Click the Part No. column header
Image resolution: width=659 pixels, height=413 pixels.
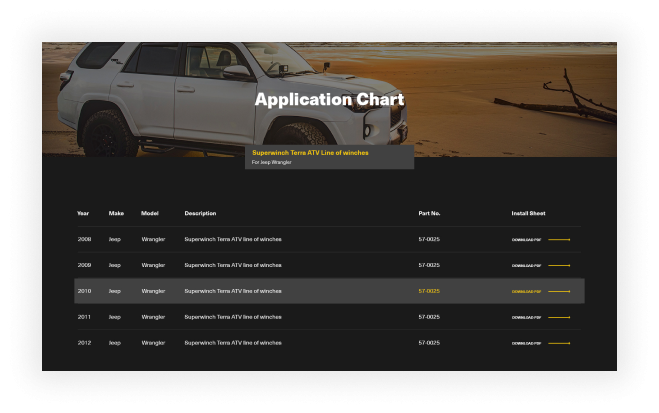pyautogui.click(x=429, y=213)
